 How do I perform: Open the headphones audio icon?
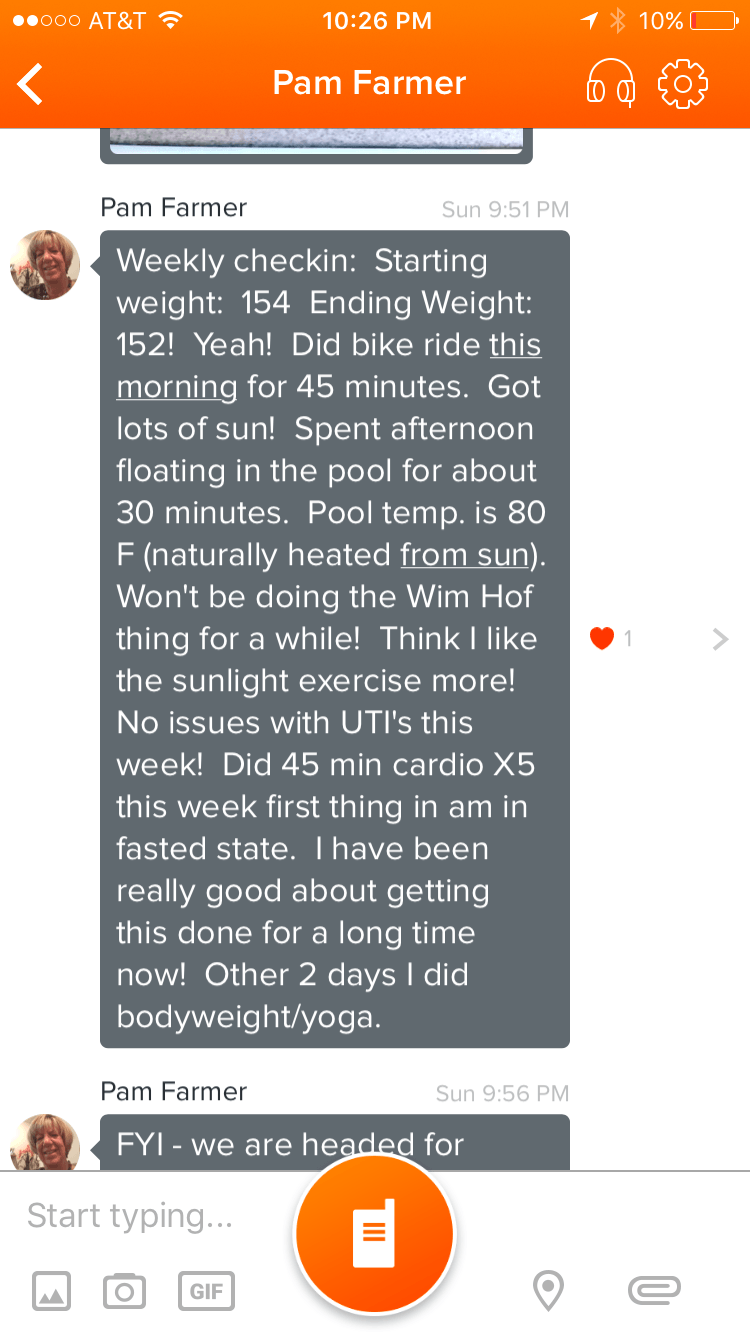click(610, 82)
